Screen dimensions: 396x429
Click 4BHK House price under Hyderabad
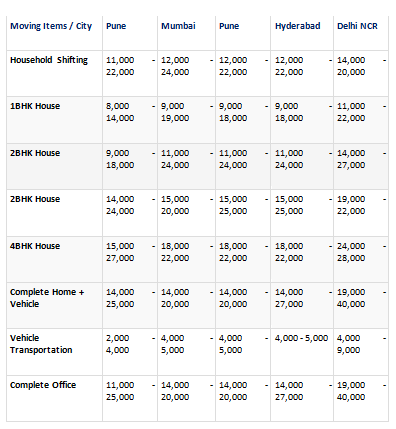(x=303, y=252)
